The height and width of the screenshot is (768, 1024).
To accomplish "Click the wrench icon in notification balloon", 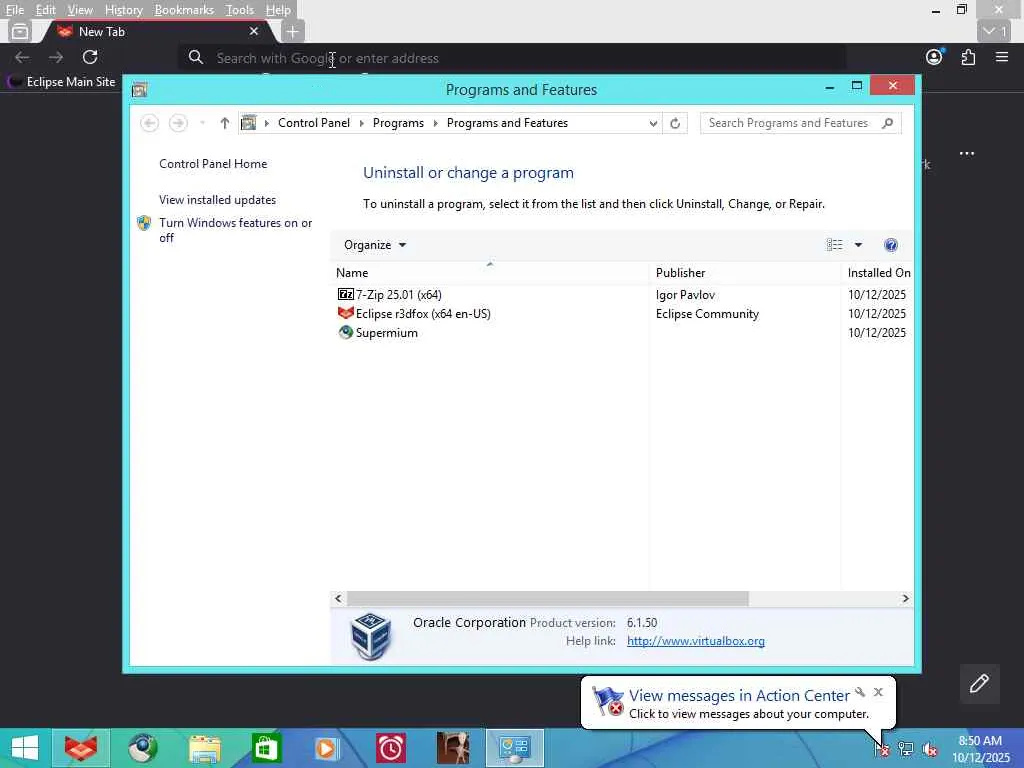I will pos(860,692).
